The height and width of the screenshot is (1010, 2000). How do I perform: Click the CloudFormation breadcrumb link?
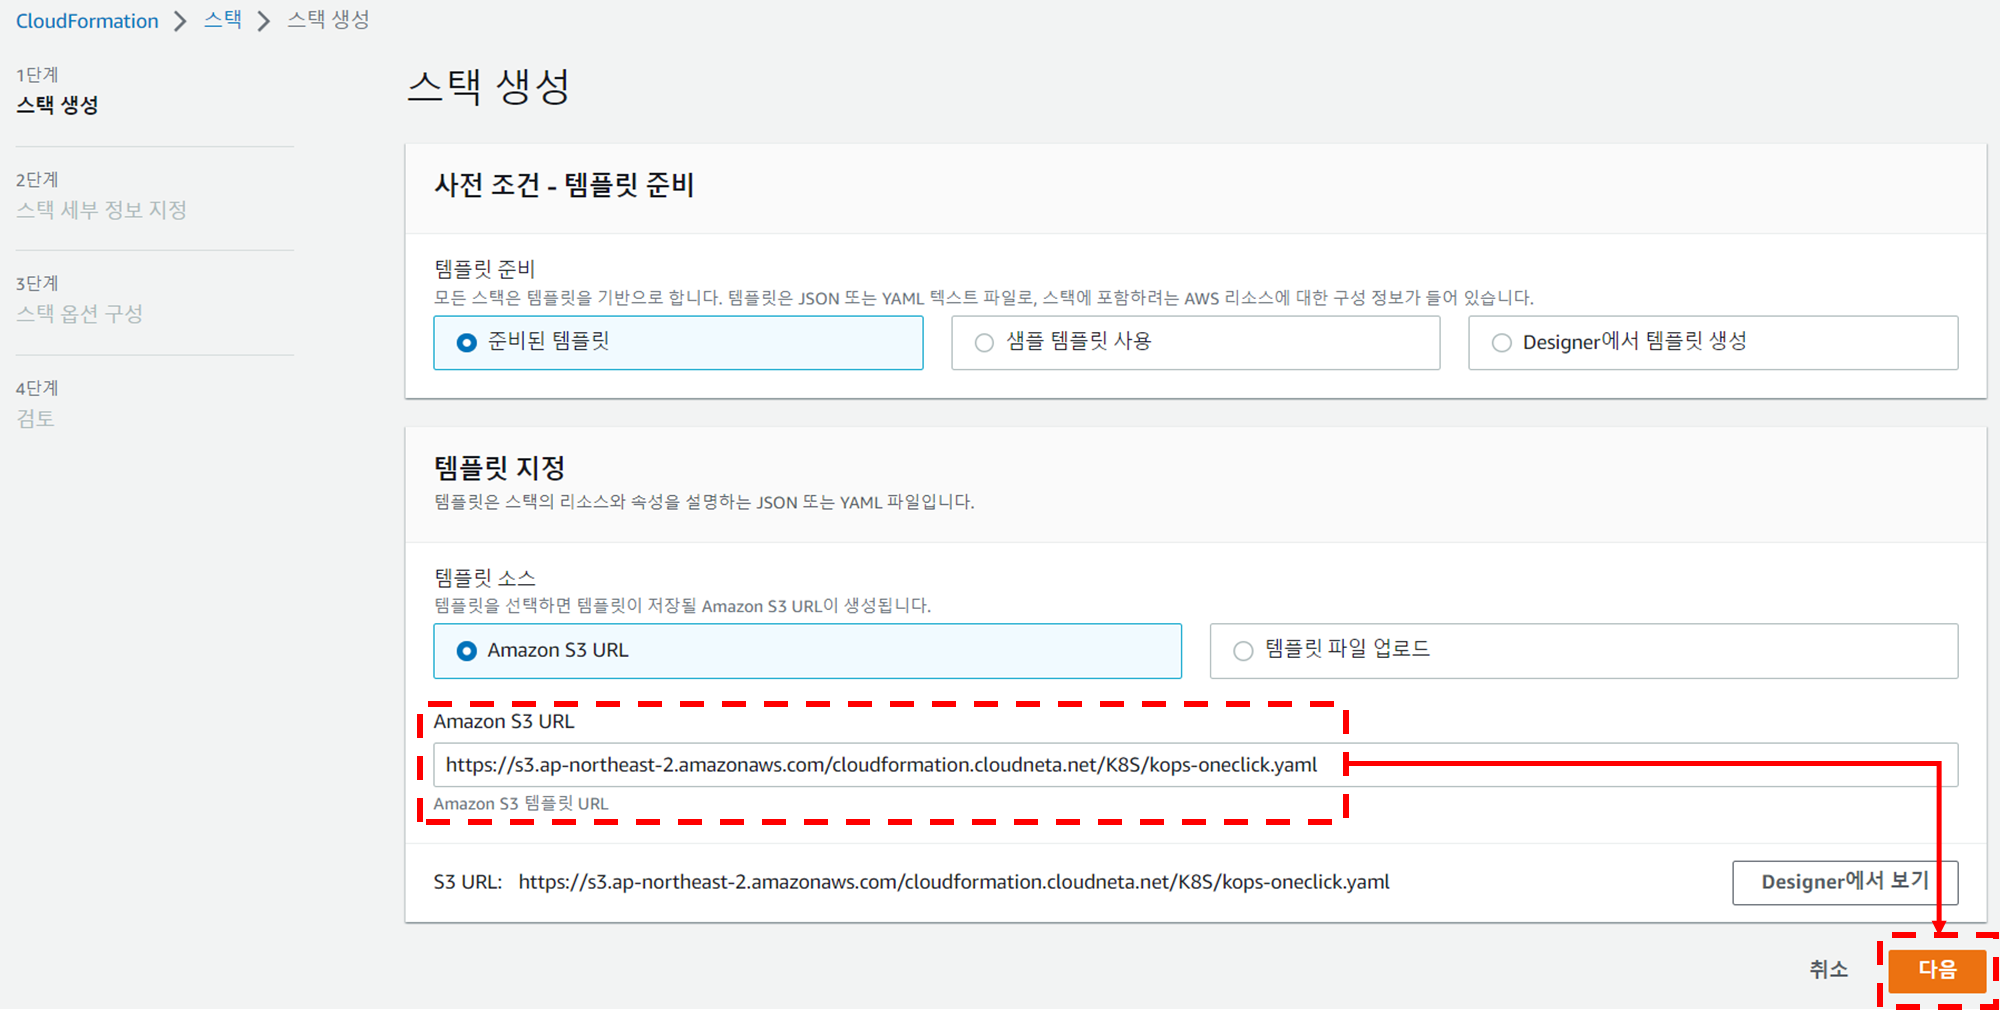coord(87,21)
